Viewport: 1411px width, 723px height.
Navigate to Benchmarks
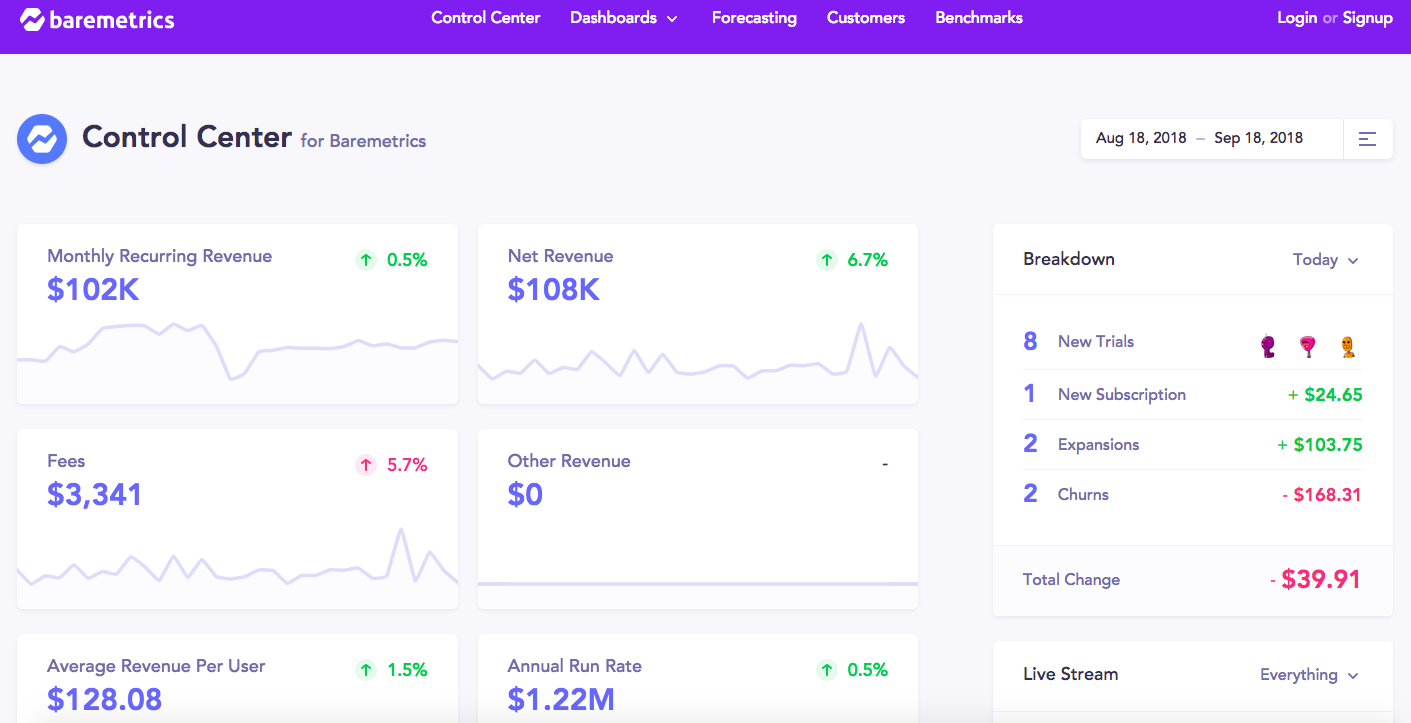978,18
